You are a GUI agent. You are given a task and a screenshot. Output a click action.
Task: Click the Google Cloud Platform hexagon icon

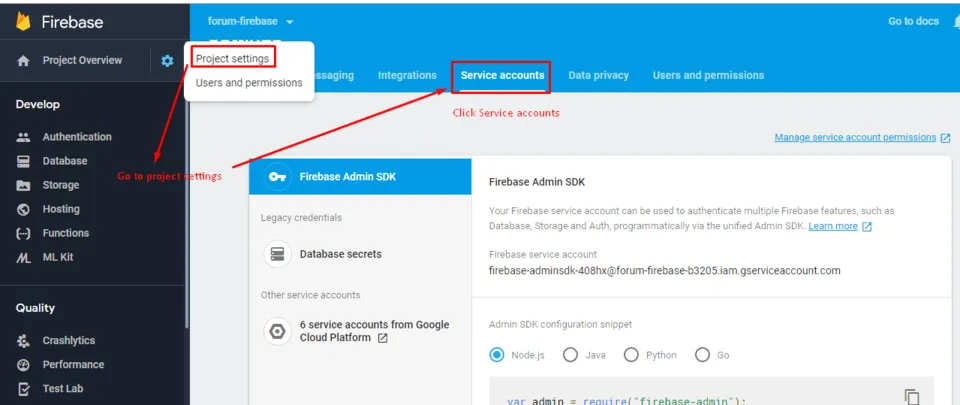tap(277, 331)
